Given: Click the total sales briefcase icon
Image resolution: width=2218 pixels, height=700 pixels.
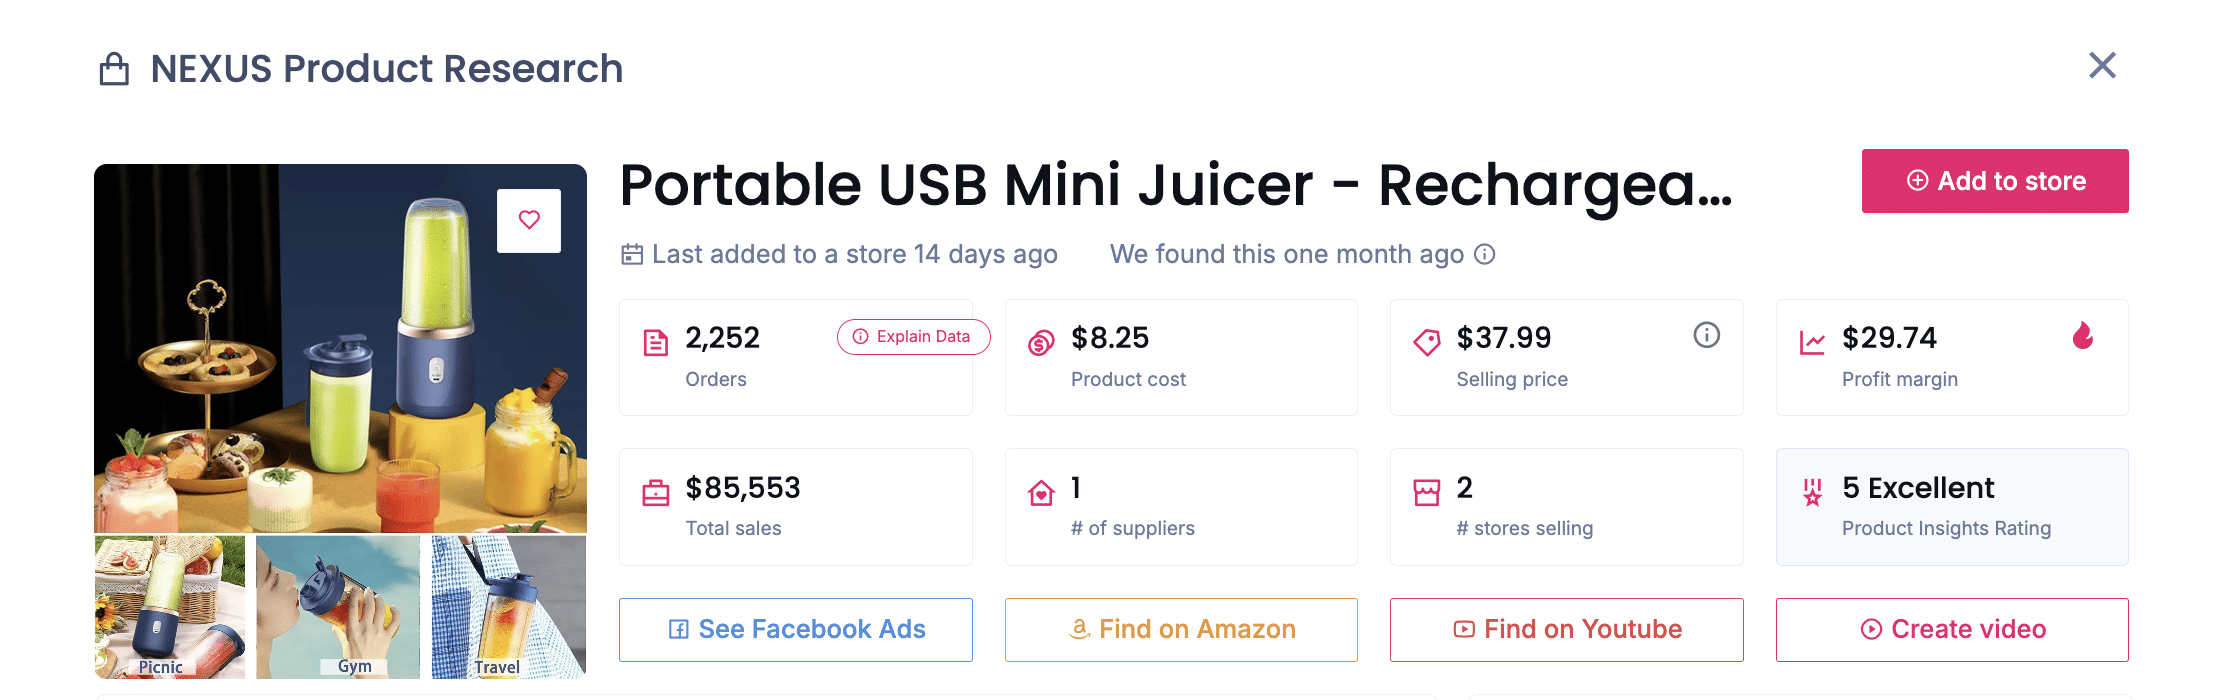Looking at the screenshot, I should pos(655,490).
